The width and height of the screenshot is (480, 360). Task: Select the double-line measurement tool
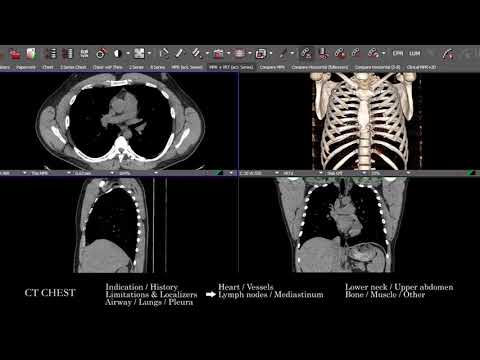197,53
